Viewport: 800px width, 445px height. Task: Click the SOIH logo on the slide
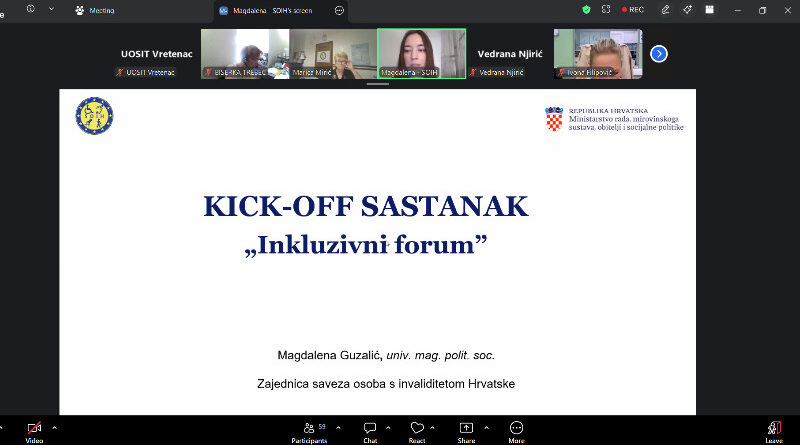pyautogui.click(x=94, y=116)
